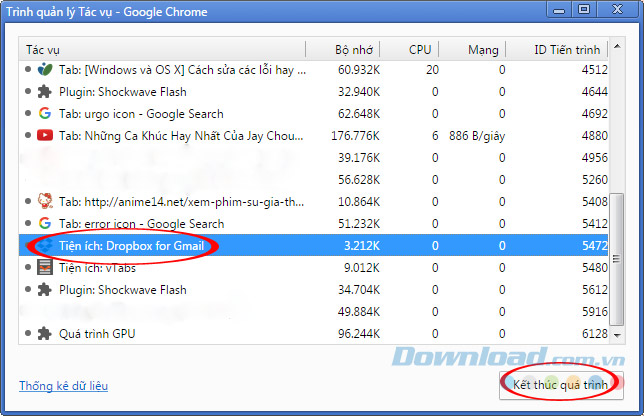Select the 'Tab: [Windows và OS X] Cách sửa các lỗi hay' row
Viewport: 644px width, 416px height.
[x=313, y=70]
